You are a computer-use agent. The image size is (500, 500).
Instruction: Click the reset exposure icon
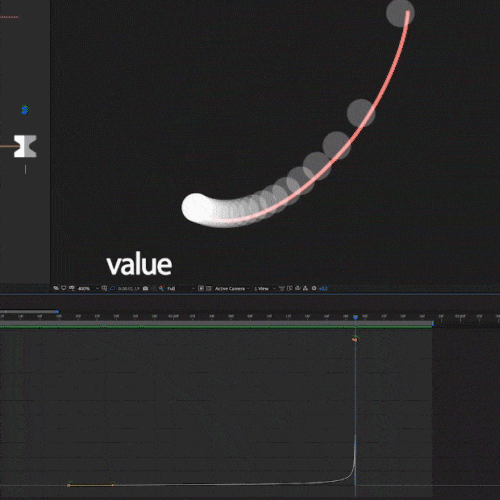point(314,288)
